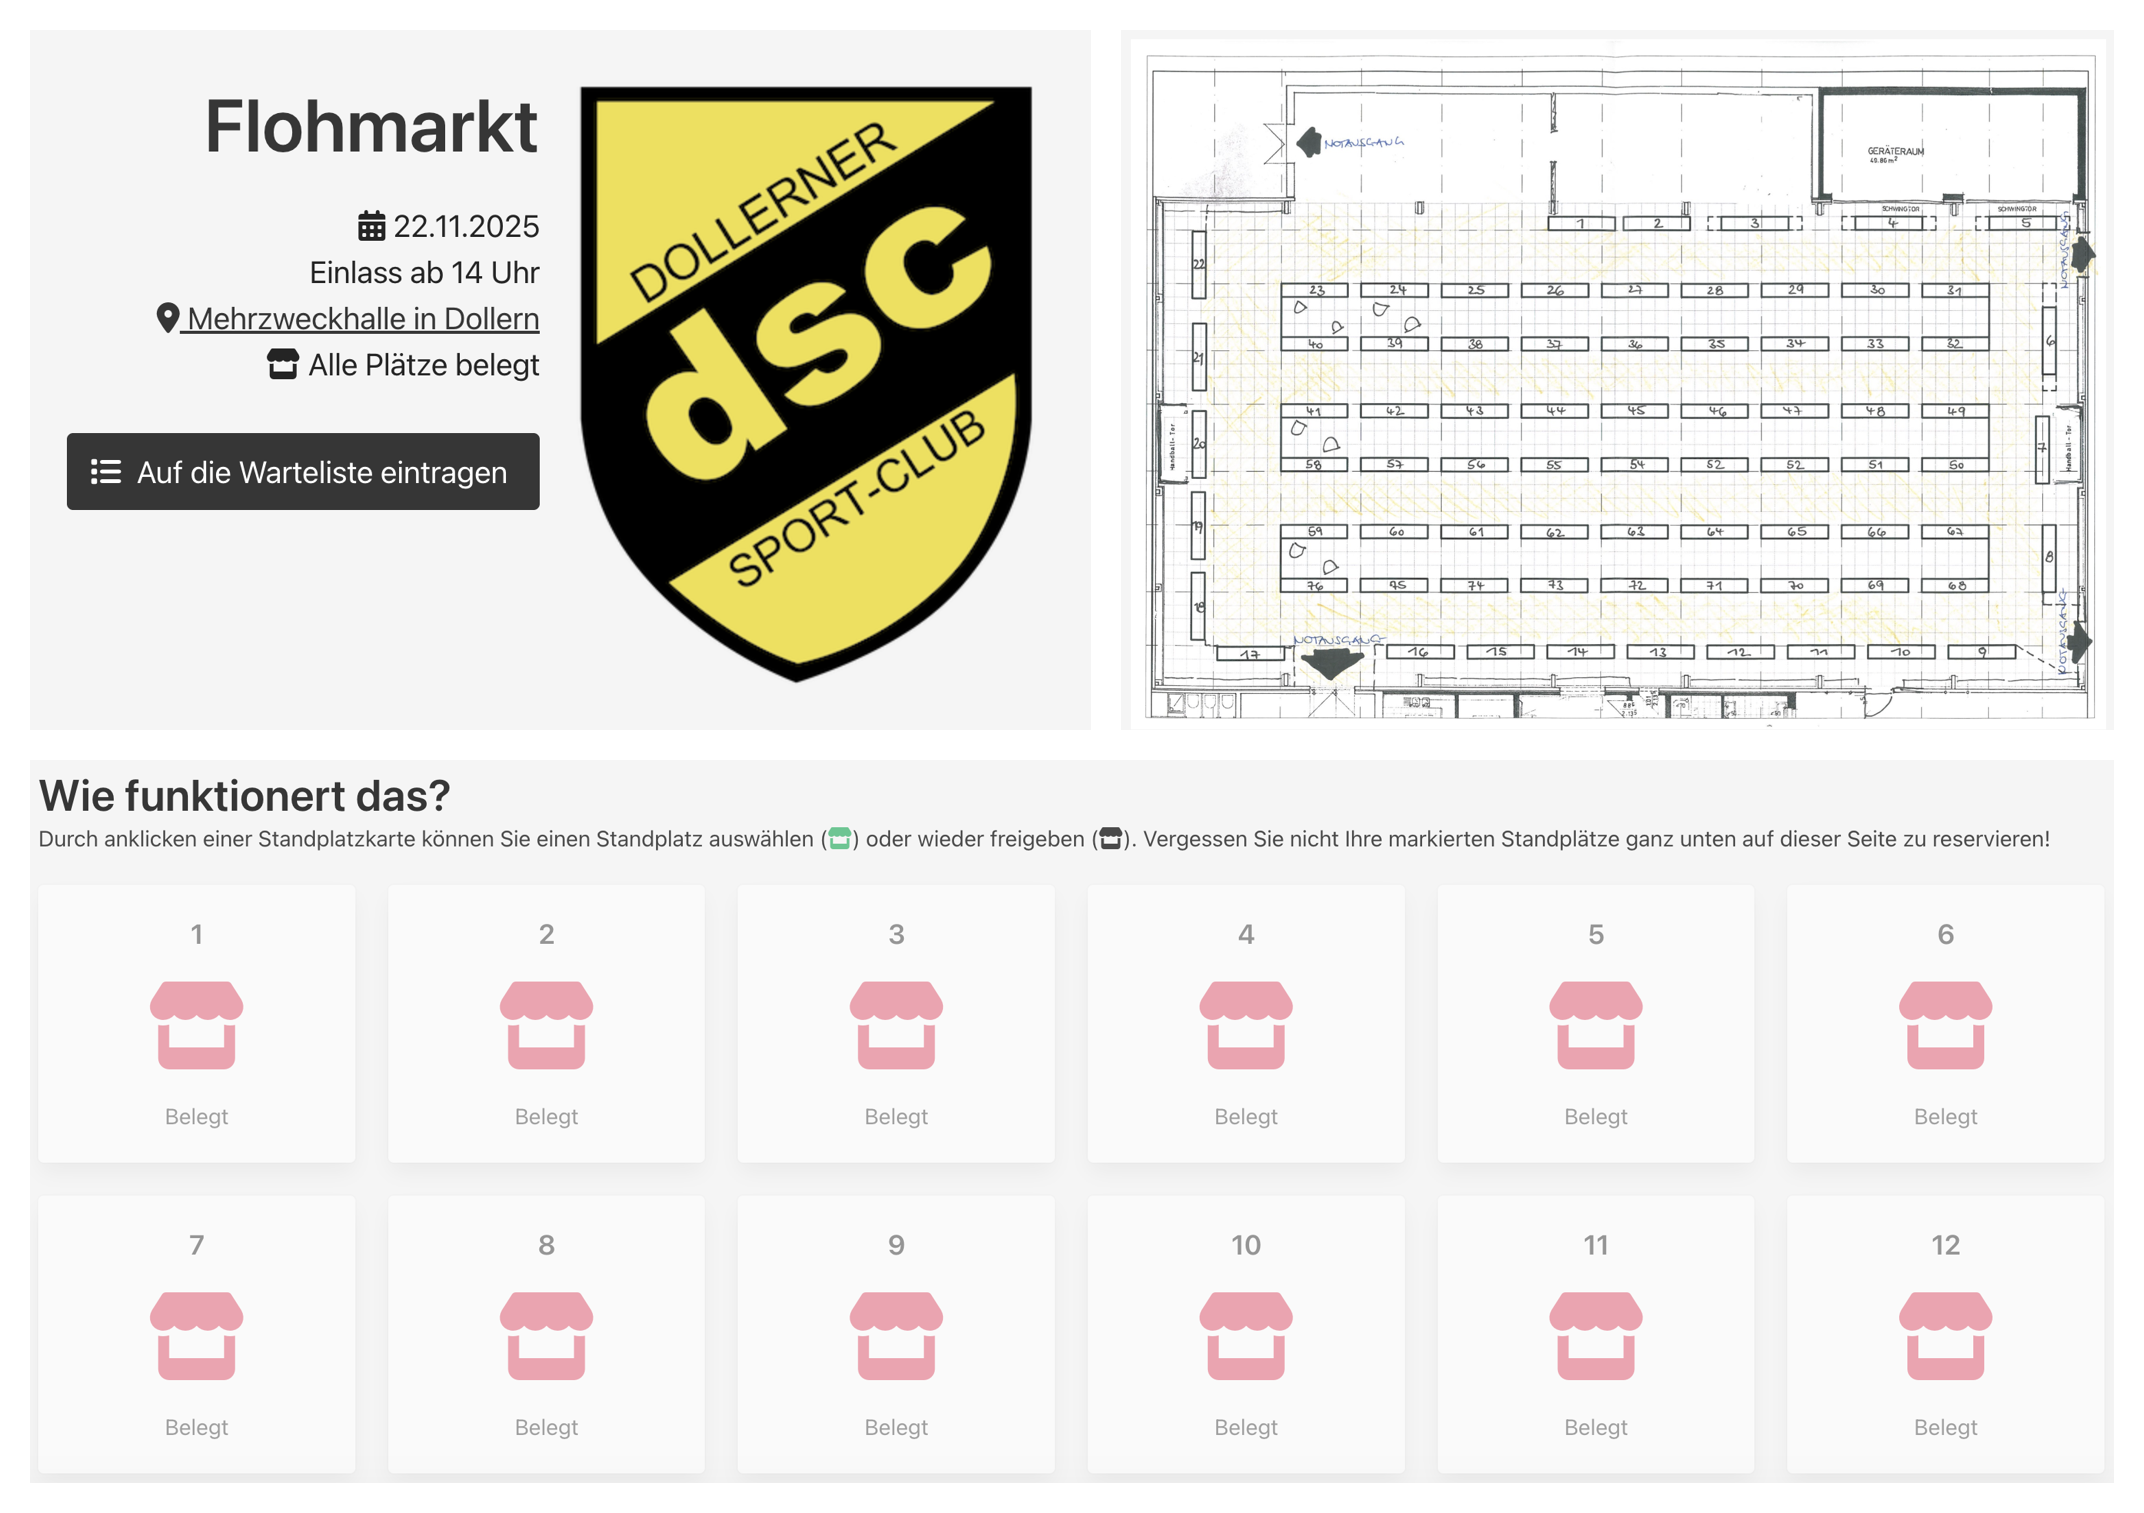
Task: Click the number label of stand 9
Action: pyautogui.click(x=896, y=1245)
